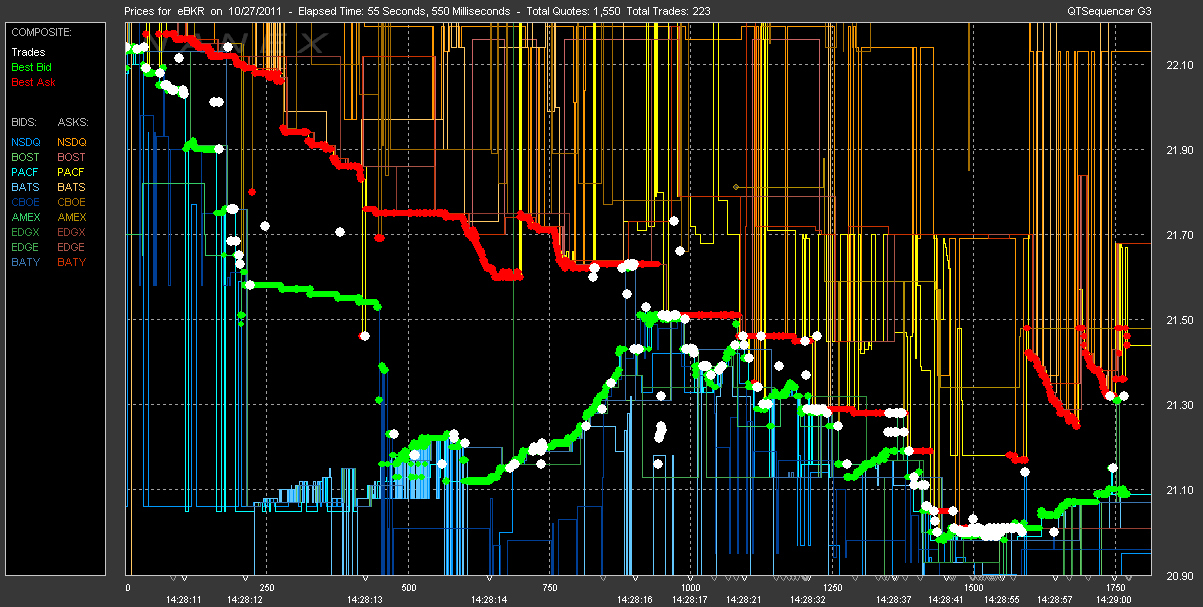The image size is (1203, 607).
Task: Click the 20.90 price label at the axis bottom
Action: [1180, 575]
